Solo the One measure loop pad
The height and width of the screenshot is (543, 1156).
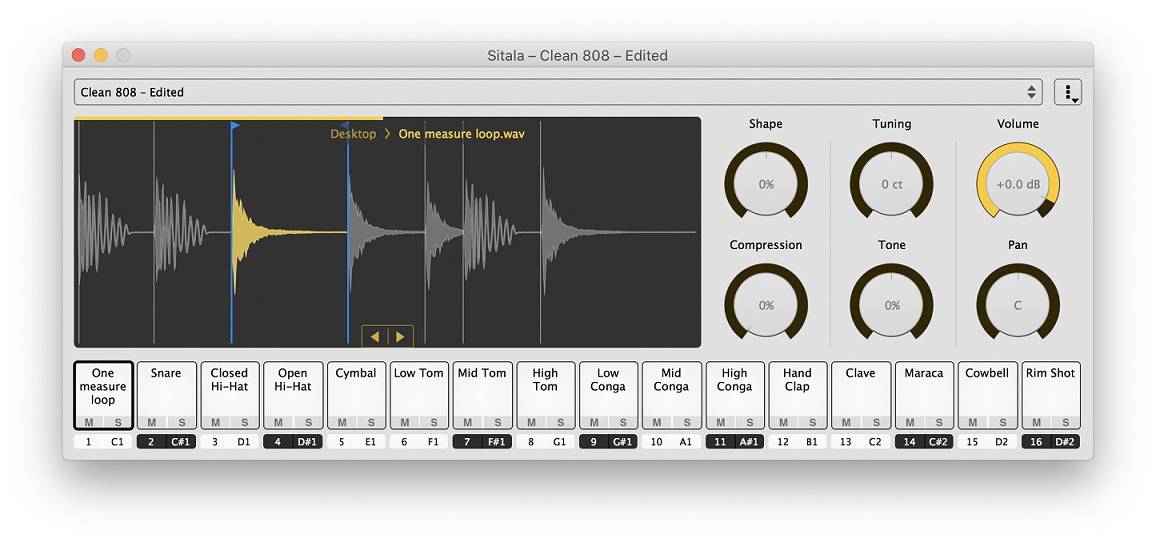118,423
